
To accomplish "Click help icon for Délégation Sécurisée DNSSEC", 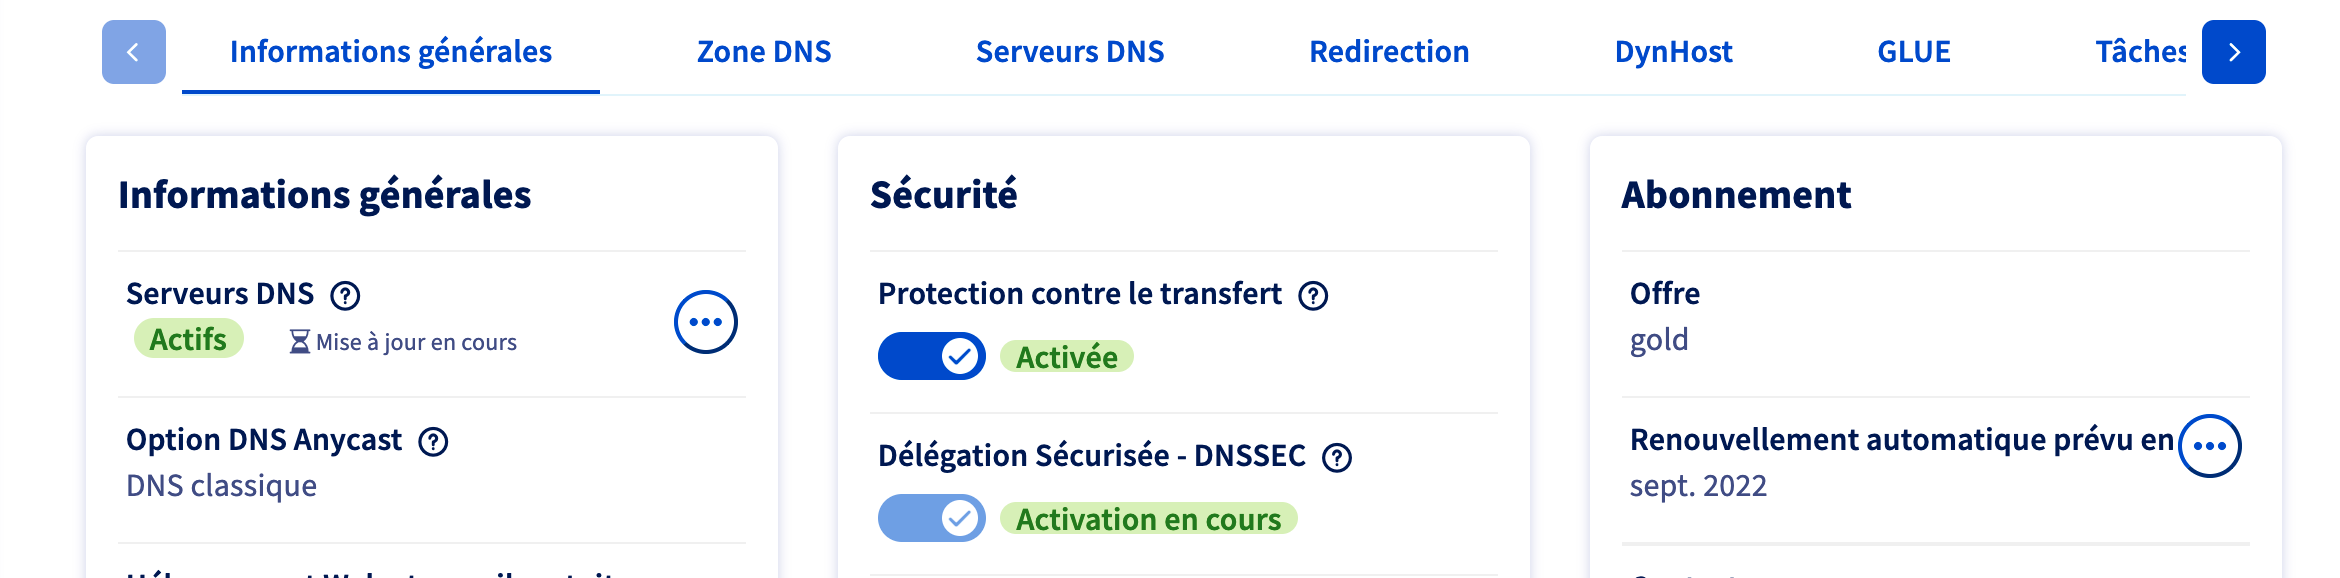I will tap(1337, 457).
